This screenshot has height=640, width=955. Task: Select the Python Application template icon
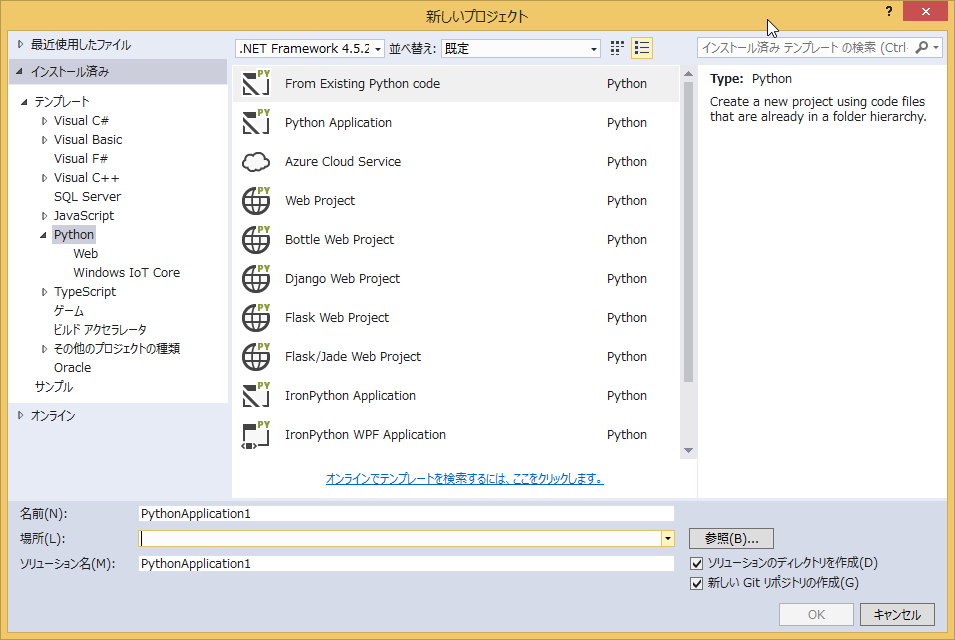[x=257, y=123]
